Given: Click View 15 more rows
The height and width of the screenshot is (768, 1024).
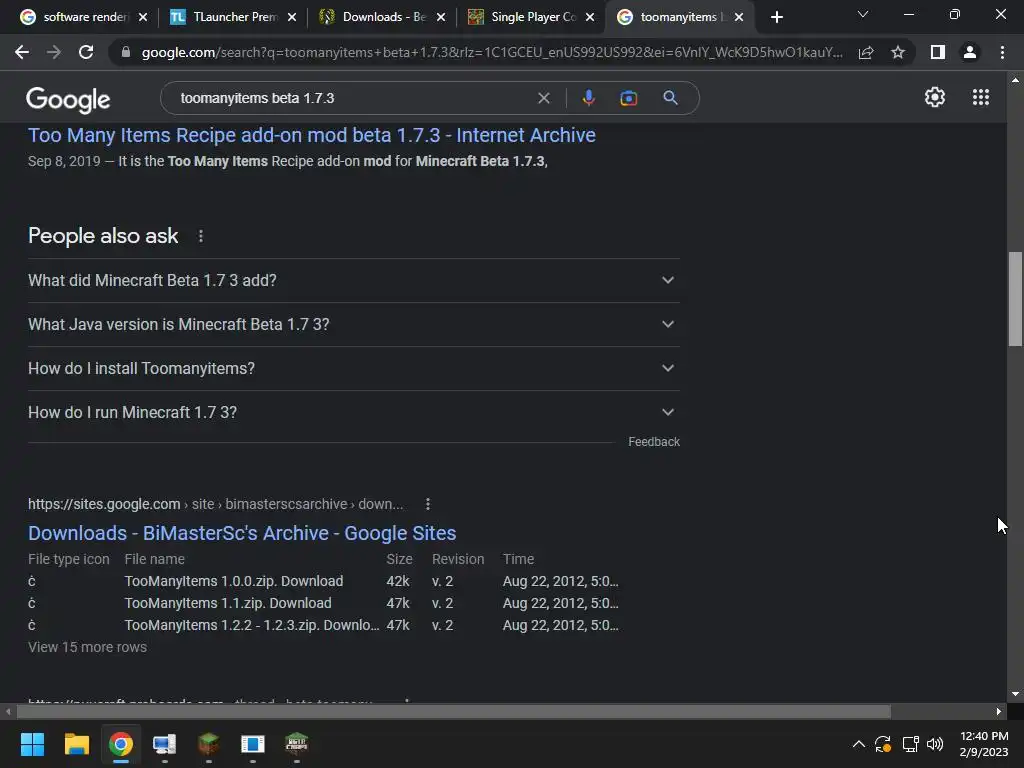Looking at the screenshot, I should tap(88, 647).
